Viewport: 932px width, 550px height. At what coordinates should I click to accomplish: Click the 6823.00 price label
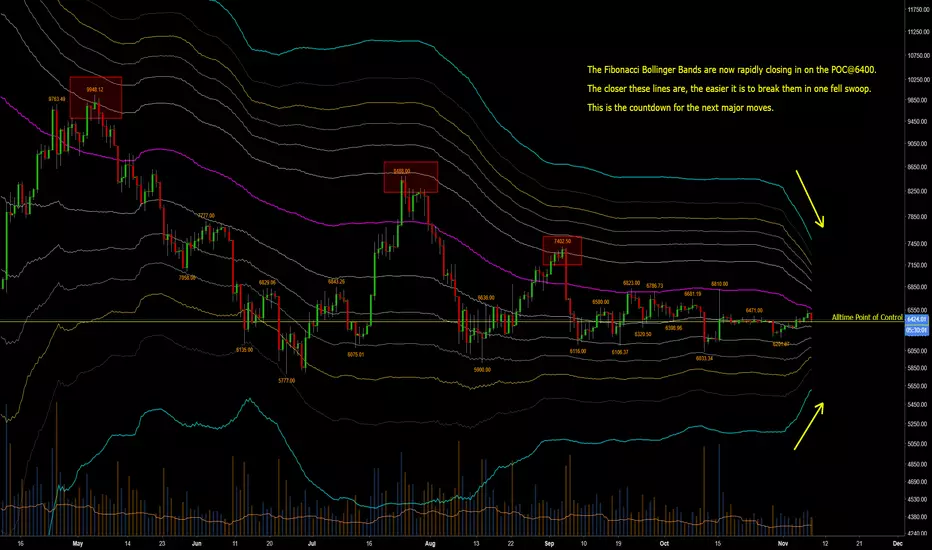tap(631, 284)
